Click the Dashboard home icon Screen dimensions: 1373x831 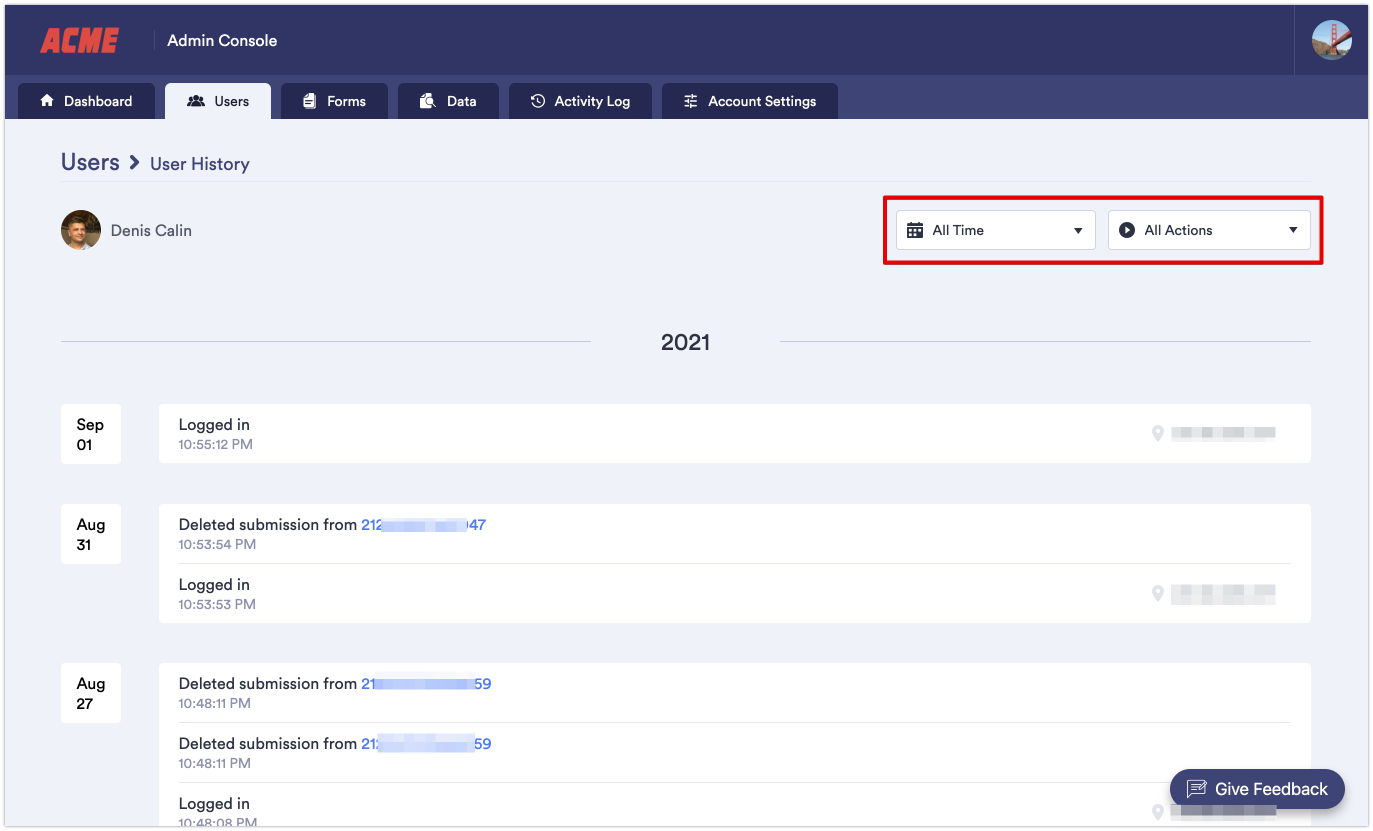tap(46, 101)
